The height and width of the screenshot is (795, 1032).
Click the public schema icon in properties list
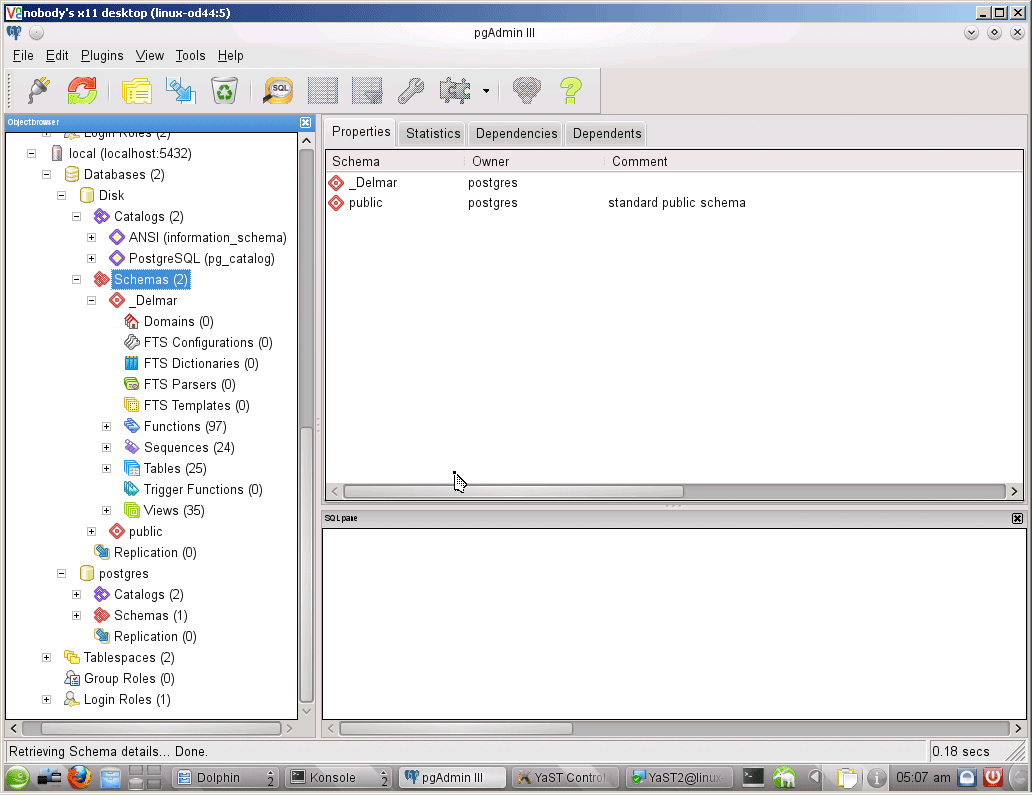[x=336, y=203]
